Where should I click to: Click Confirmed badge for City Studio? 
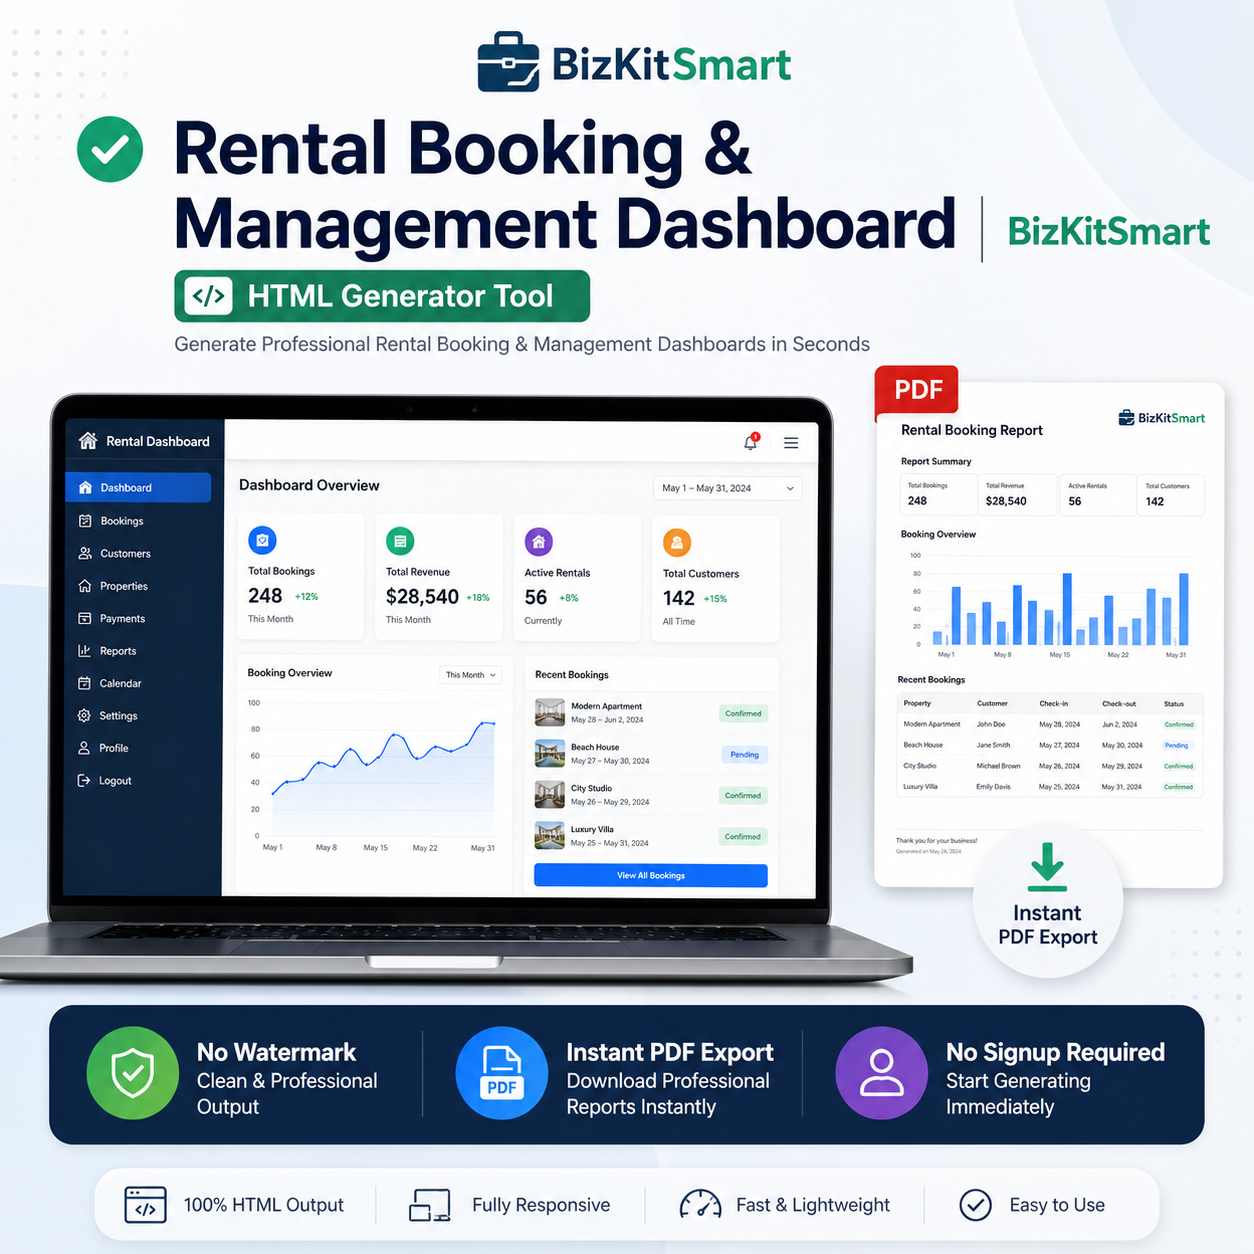pyautogui.click(x=743, y=796)
